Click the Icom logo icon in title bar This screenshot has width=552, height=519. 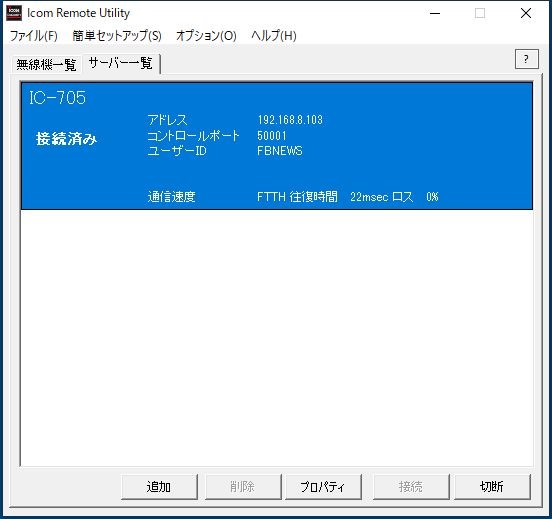click(x=14, y=13)
